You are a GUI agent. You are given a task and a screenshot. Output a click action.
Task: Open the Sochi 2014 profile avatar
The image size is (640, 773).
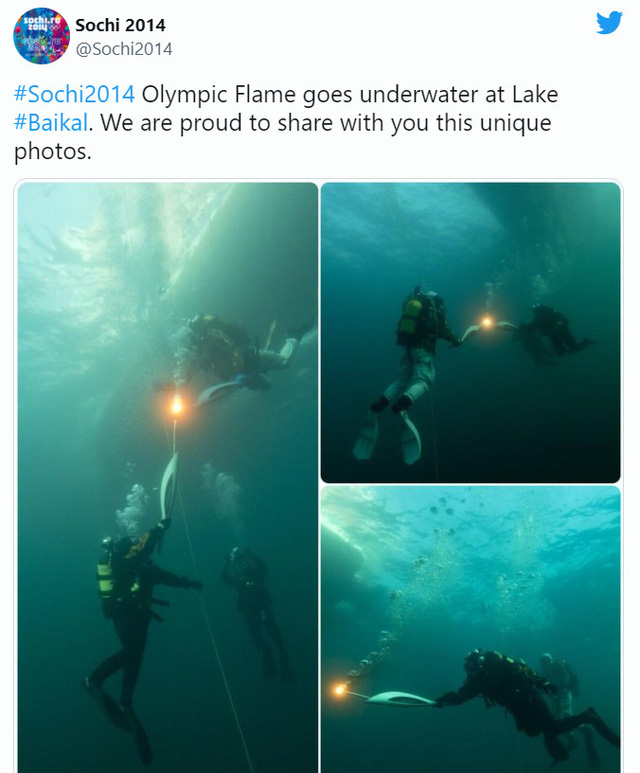point(41,36)
